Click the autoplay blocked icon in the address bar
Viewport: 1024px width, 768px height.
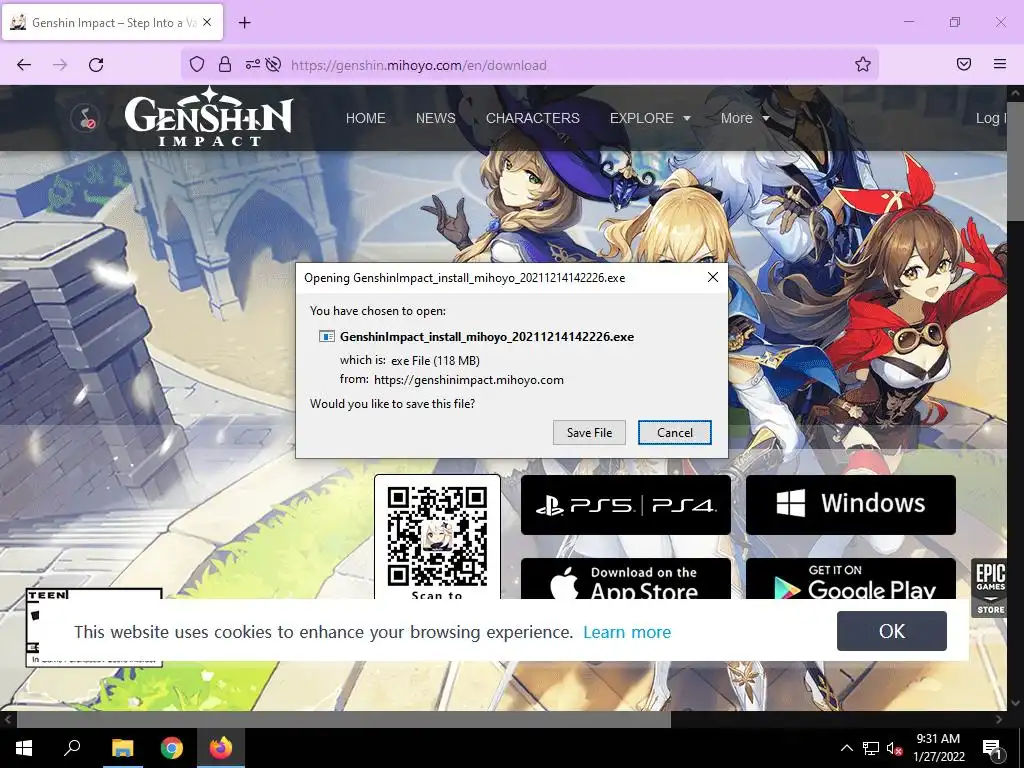coord(274,64)
